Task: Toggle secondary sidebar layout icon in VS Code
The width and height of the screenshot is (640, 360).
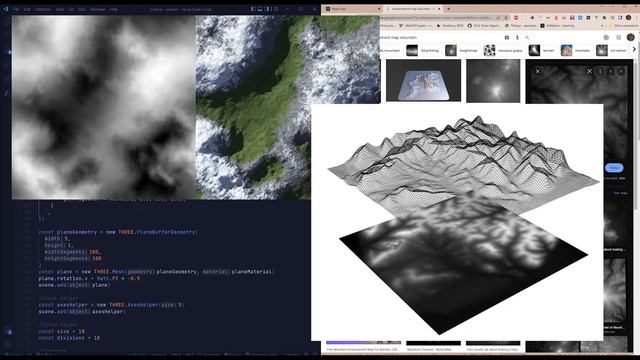Action: tap(267, 9)
